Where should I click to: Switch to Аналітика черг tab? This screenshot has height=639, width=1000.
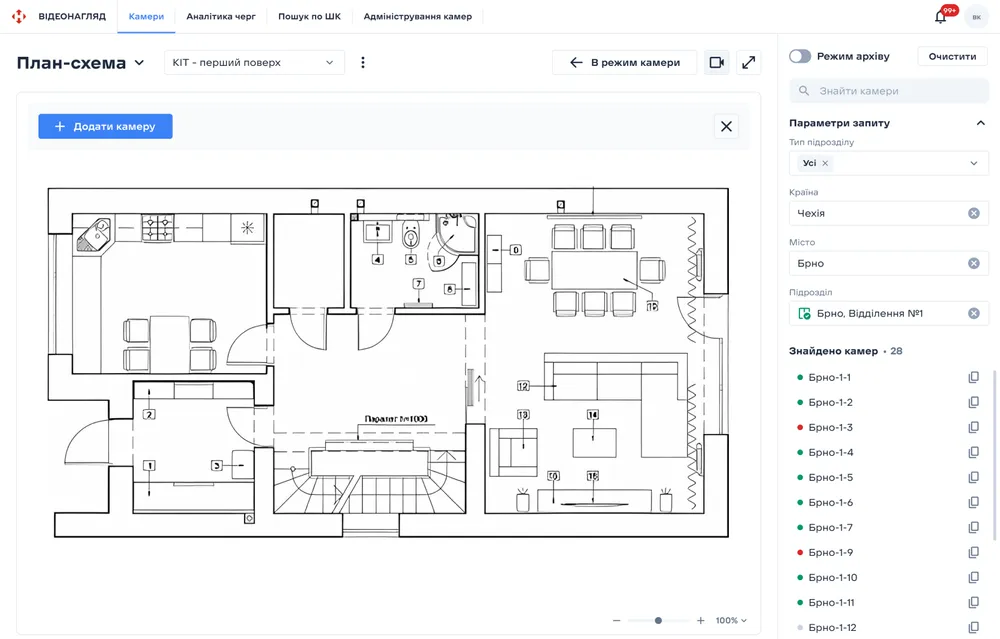click(221, 17)
